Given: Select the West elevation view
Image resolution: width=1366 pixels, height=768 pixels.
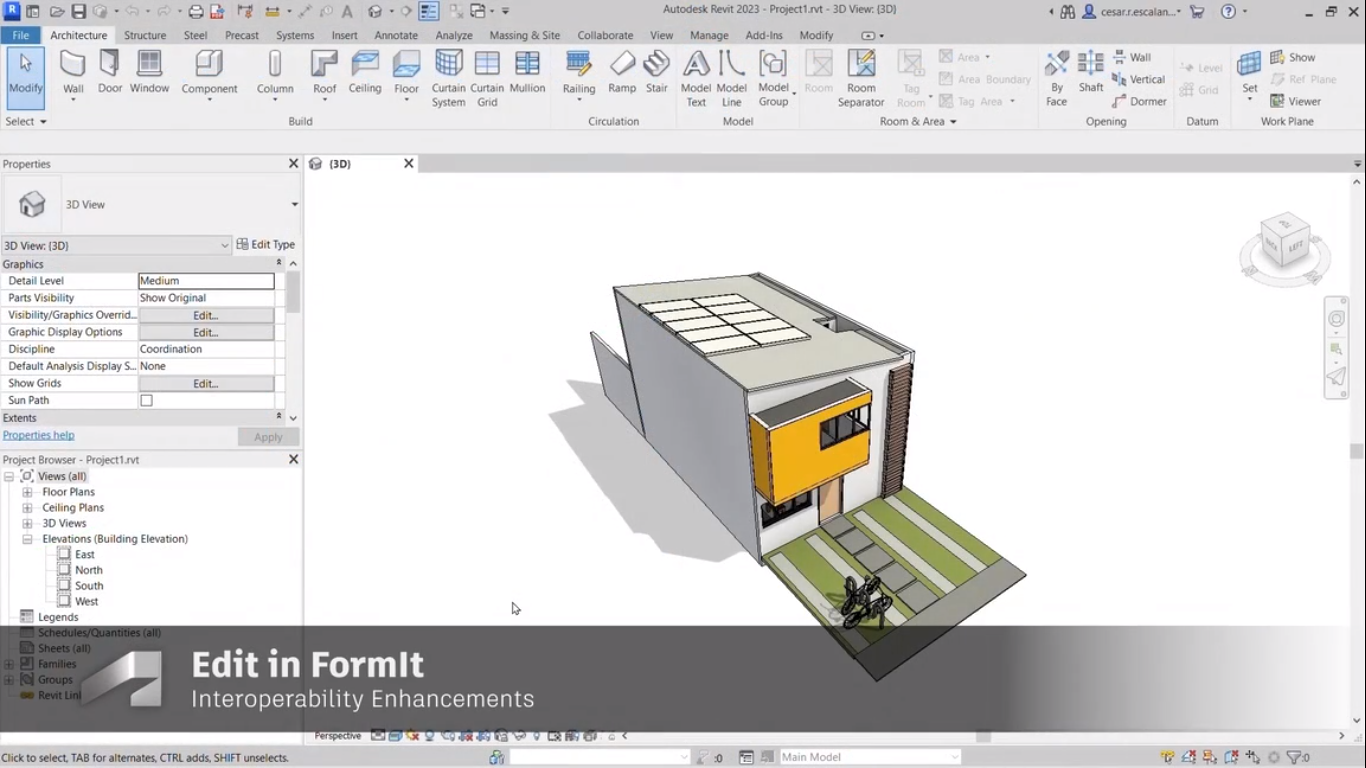Looking at the screenshot, I should pos(87,602).
